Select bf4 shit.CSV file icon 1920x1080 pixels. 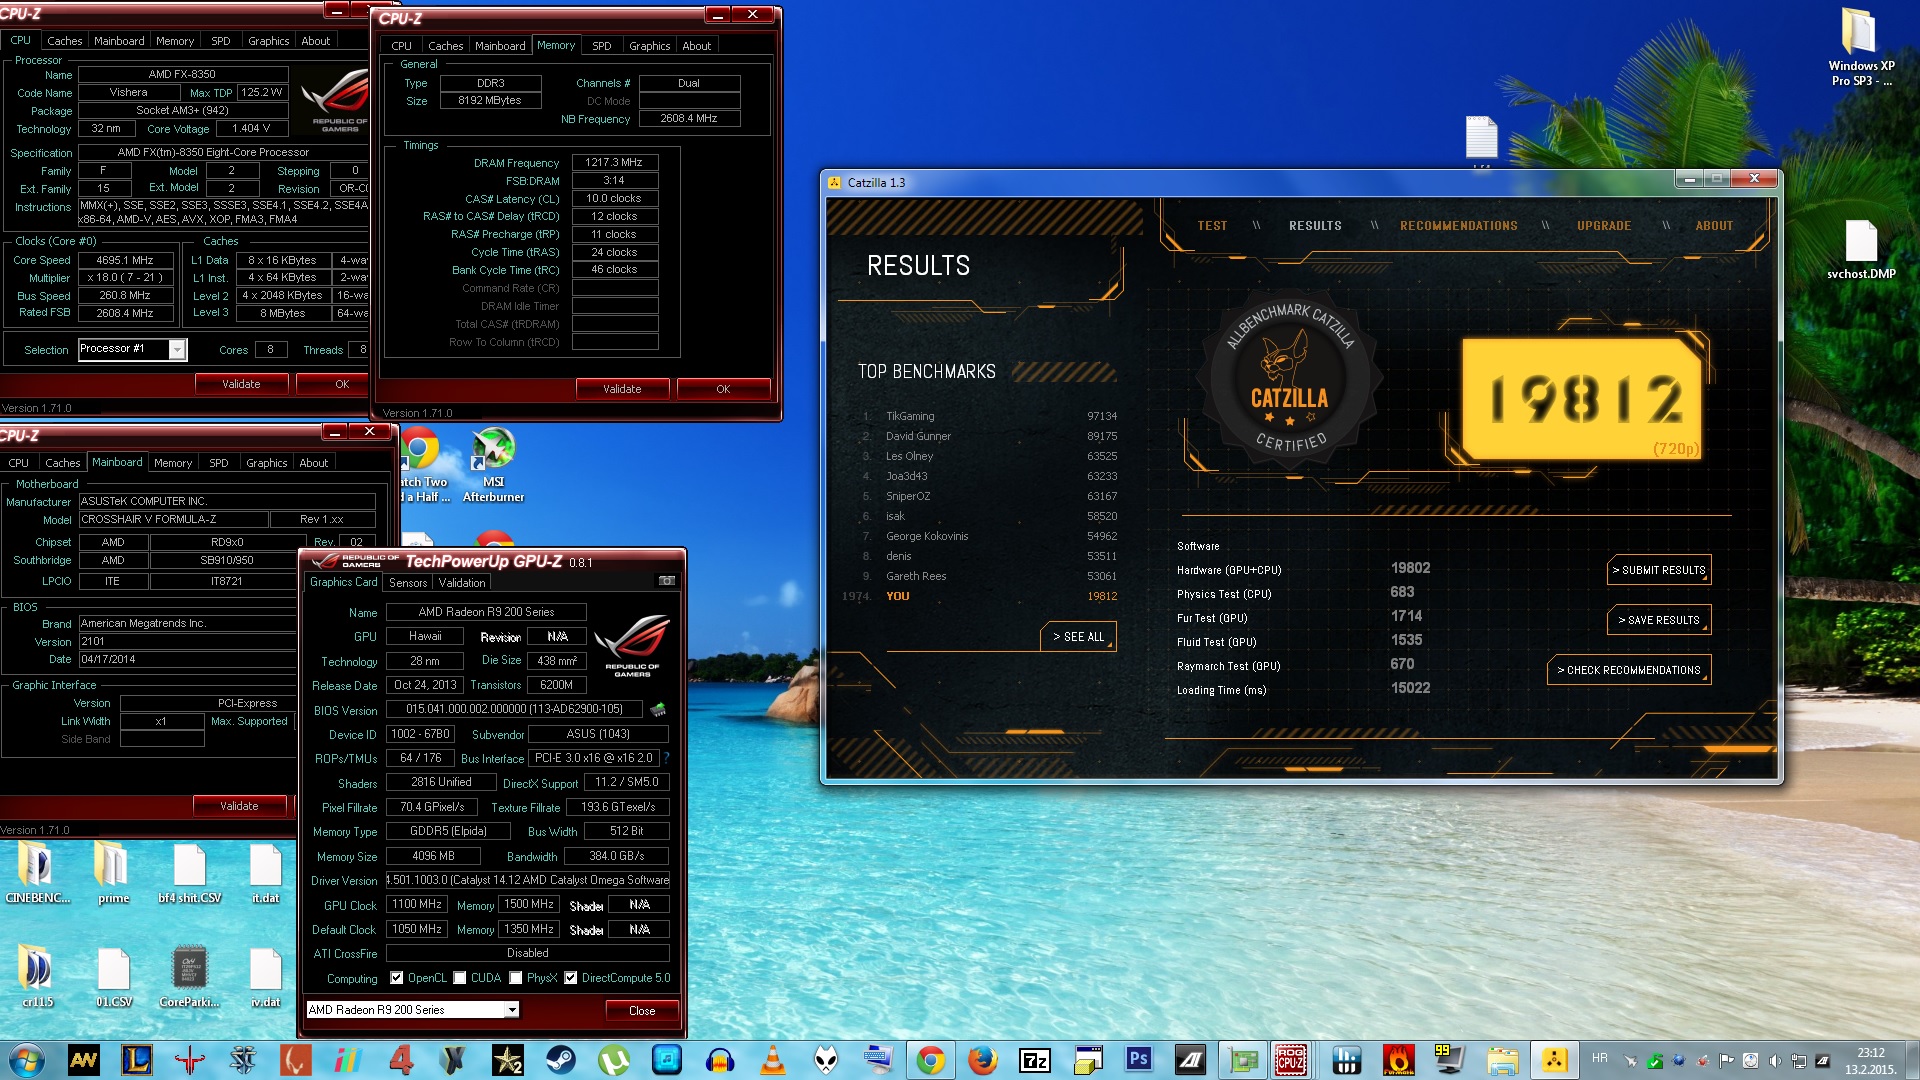pos(189,874)
